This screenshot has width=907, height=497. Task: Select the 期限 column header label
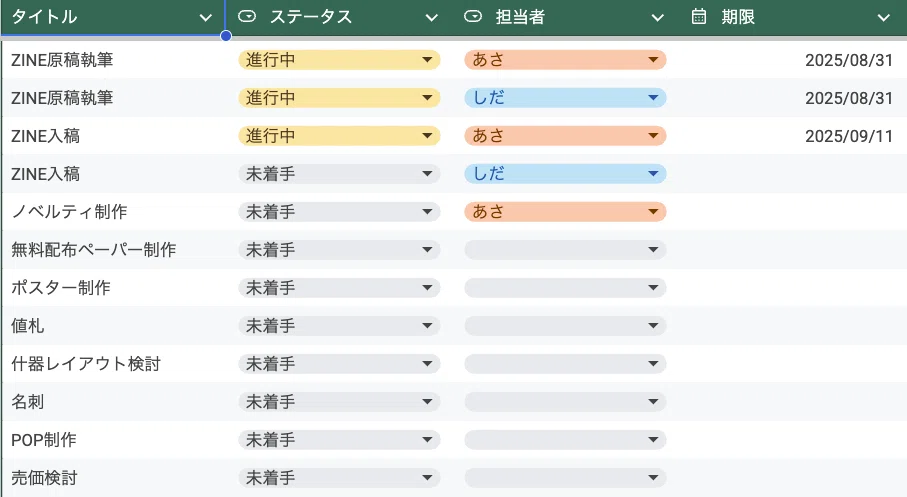(x=738, y=17)
